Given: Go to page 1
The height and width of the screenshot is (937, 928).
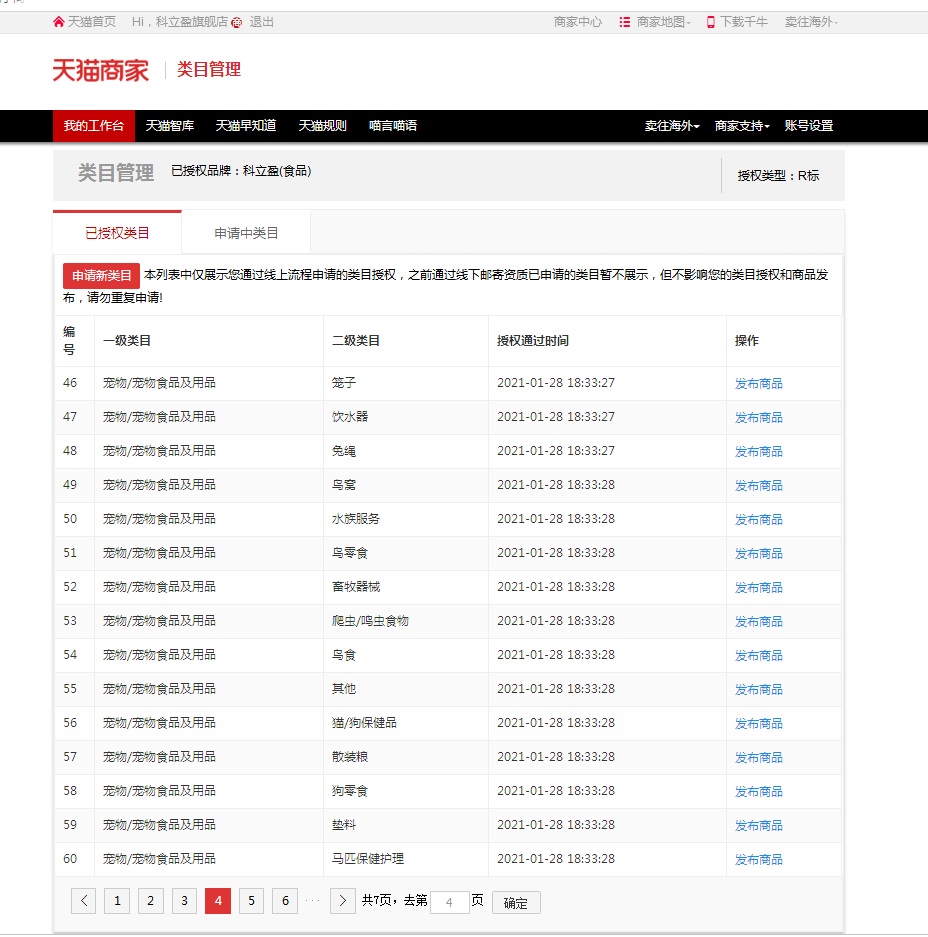Looking at the screenshot, I should [117, 901].
